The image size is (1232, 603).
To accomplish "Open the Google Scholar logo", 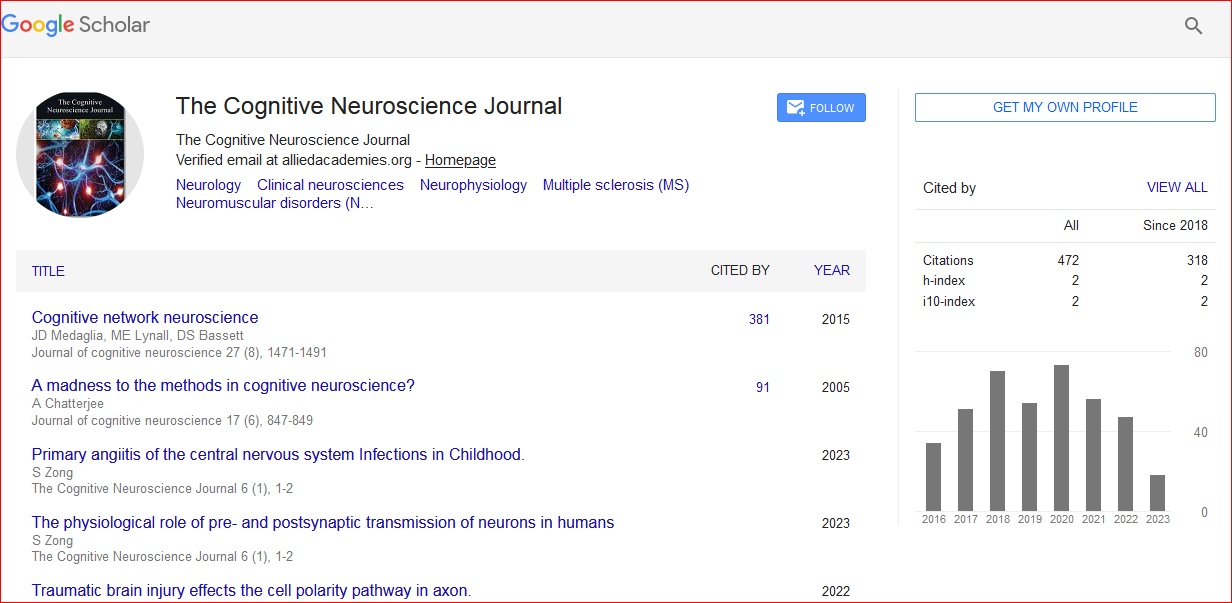I will [76, 25].
